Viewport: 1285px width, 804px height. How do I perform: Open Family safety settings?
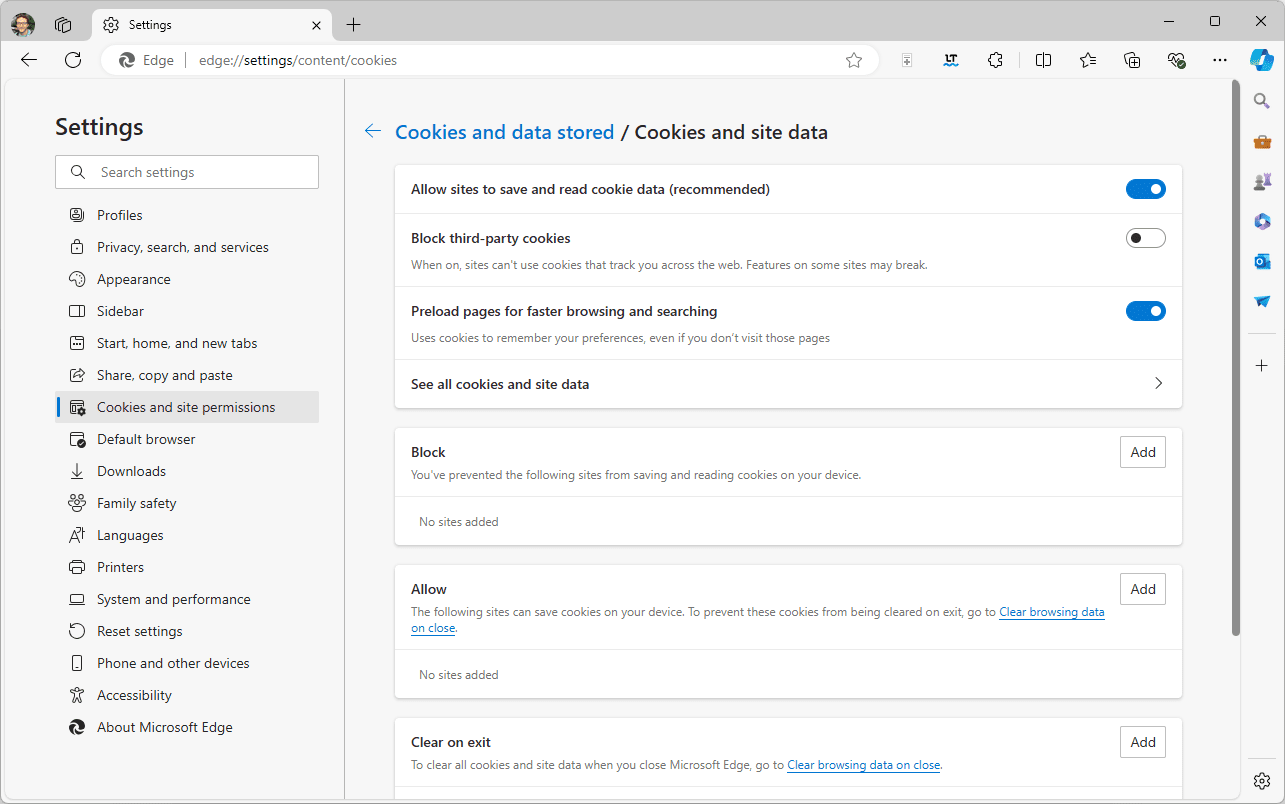tap(187, 503)
